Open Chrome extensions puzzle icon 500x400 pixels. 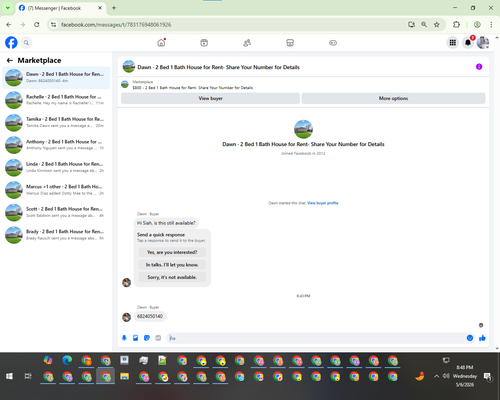[x=456, y=25]
